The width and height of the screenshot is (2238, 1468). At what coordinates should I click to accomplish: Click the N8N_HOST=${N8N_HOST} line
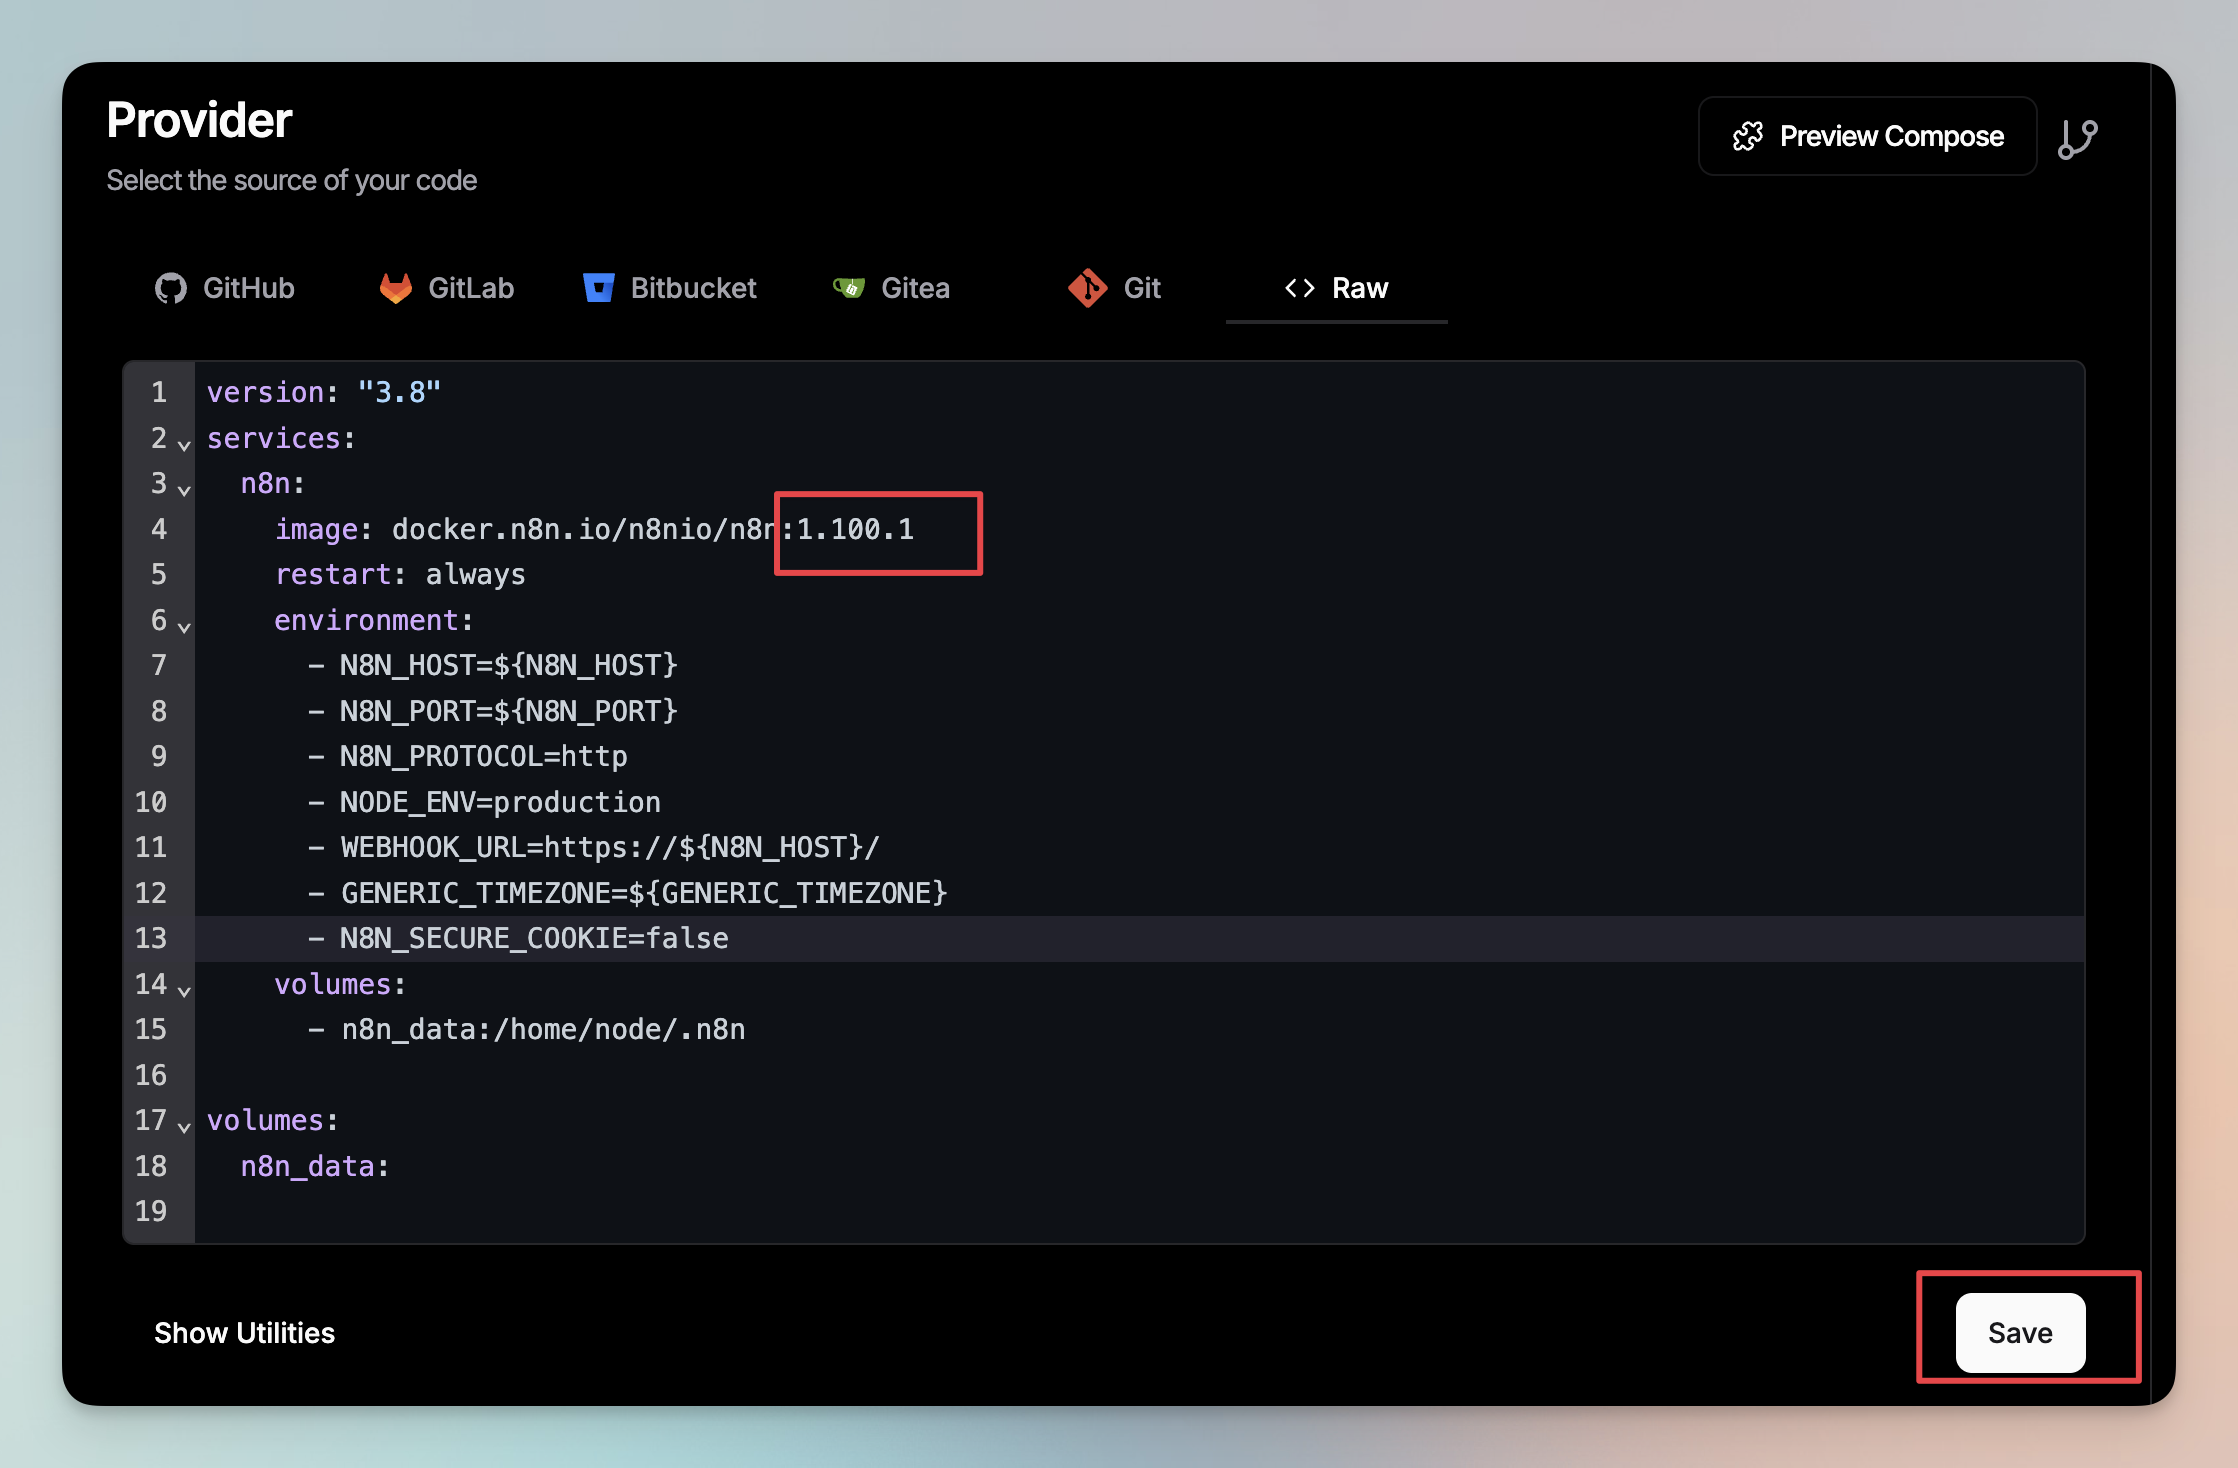point(493,665)
